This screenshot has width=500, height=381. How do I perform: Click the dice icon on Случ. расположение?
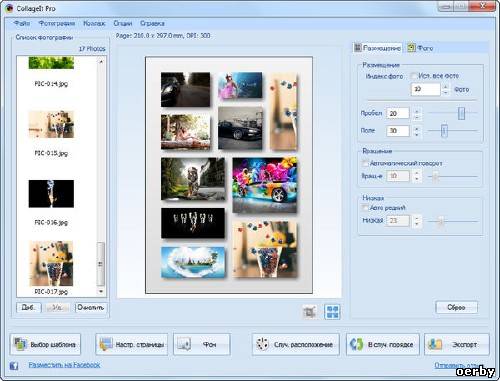[262, 344]
